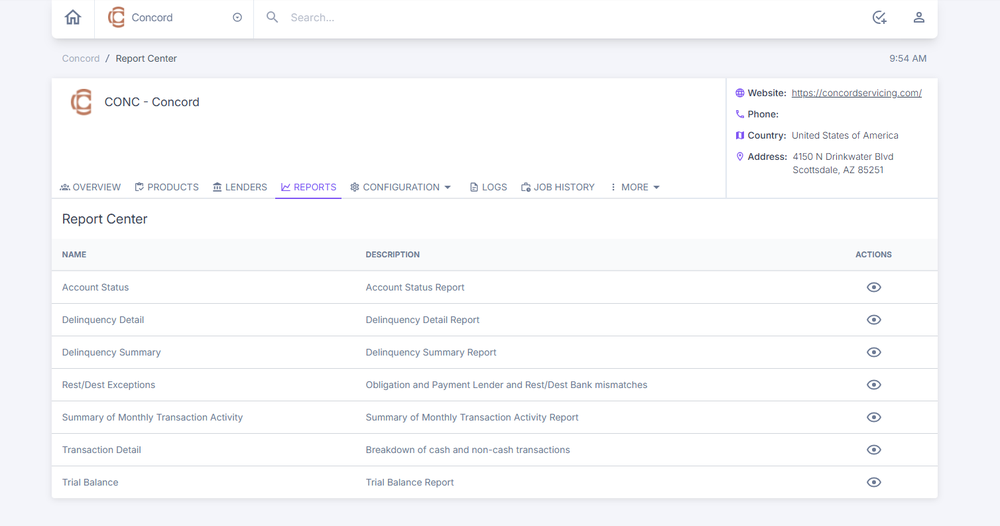The image size is (1000, 526).
Task: Click the address location pin icon
Action: pyautogui.click(x=740, y=156)
